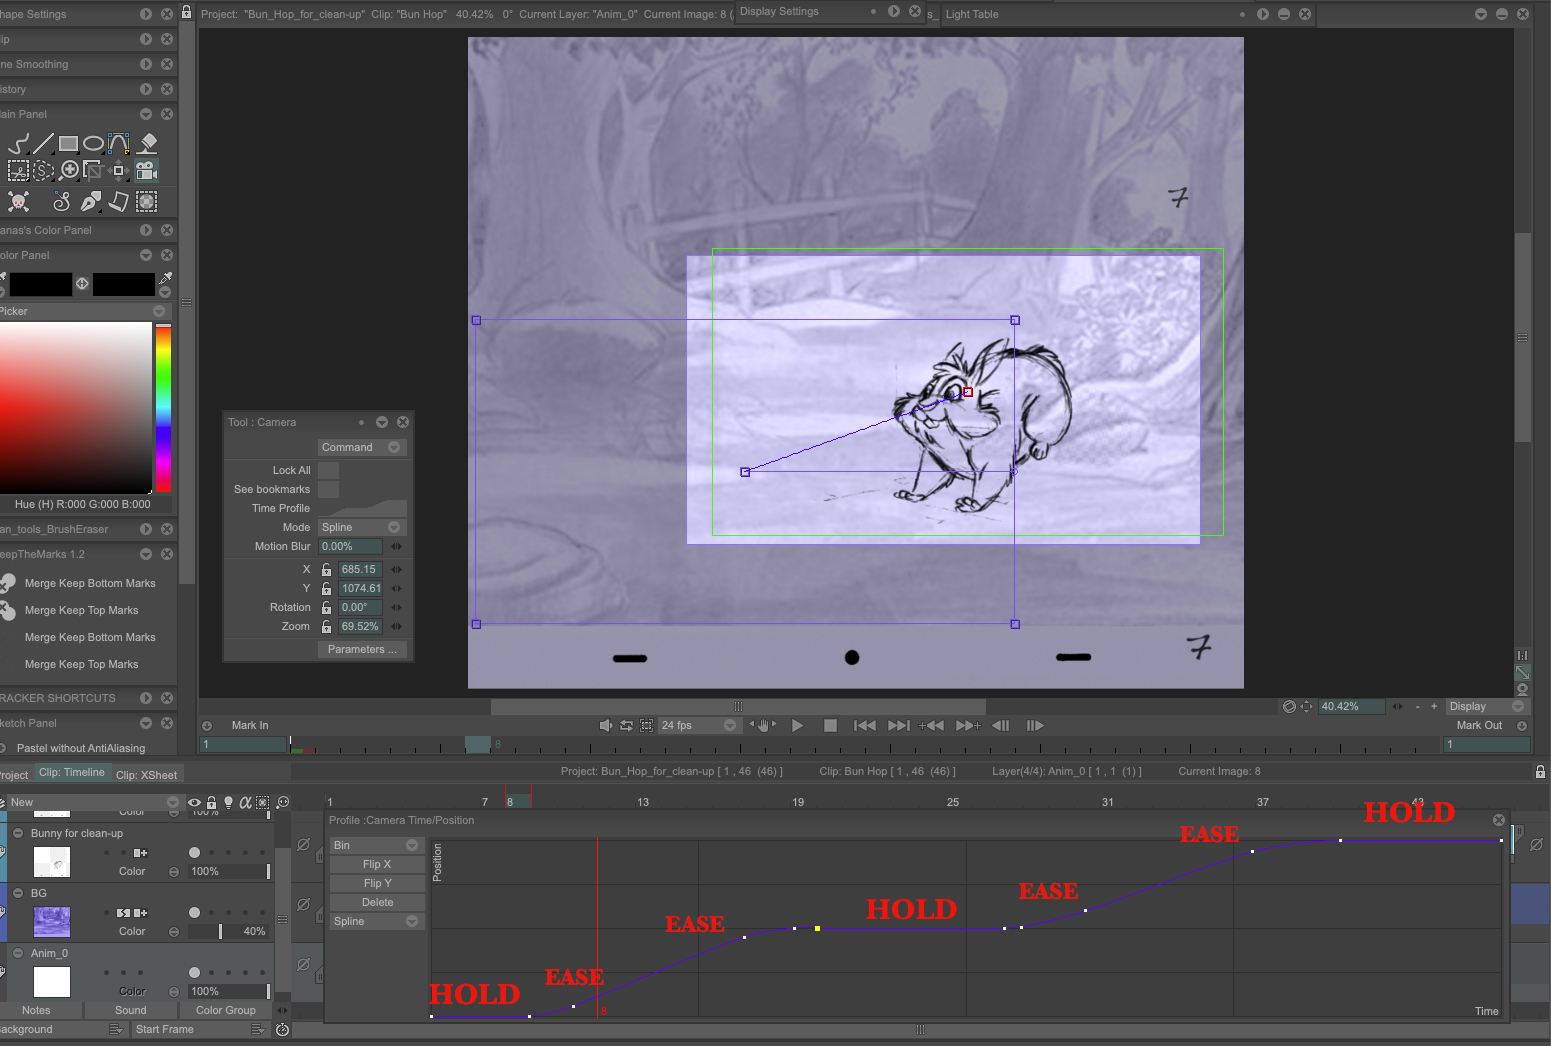The width and height of the screenshot is (1551, 1046).
Task: Click the Parameters ... button
Action: [361, 649]
